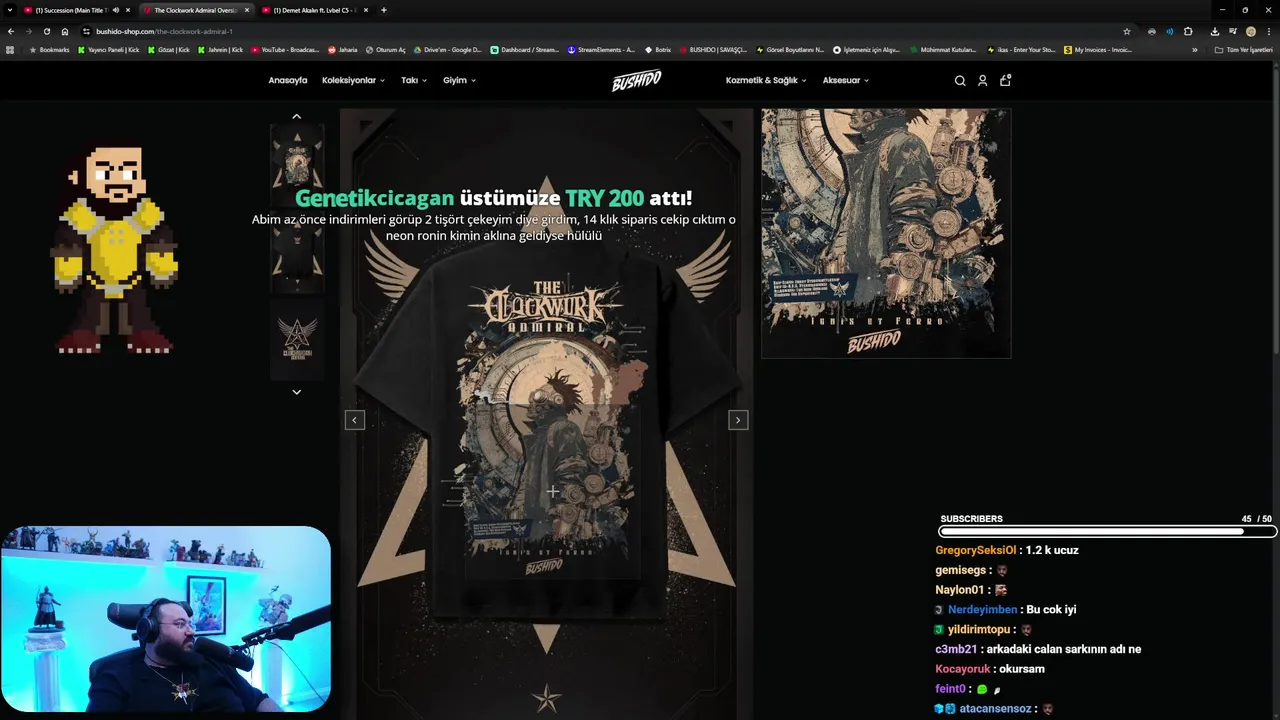Open the site search magnifier icon
Viewport: 1280px width, 720px height.
coord(960,81)
